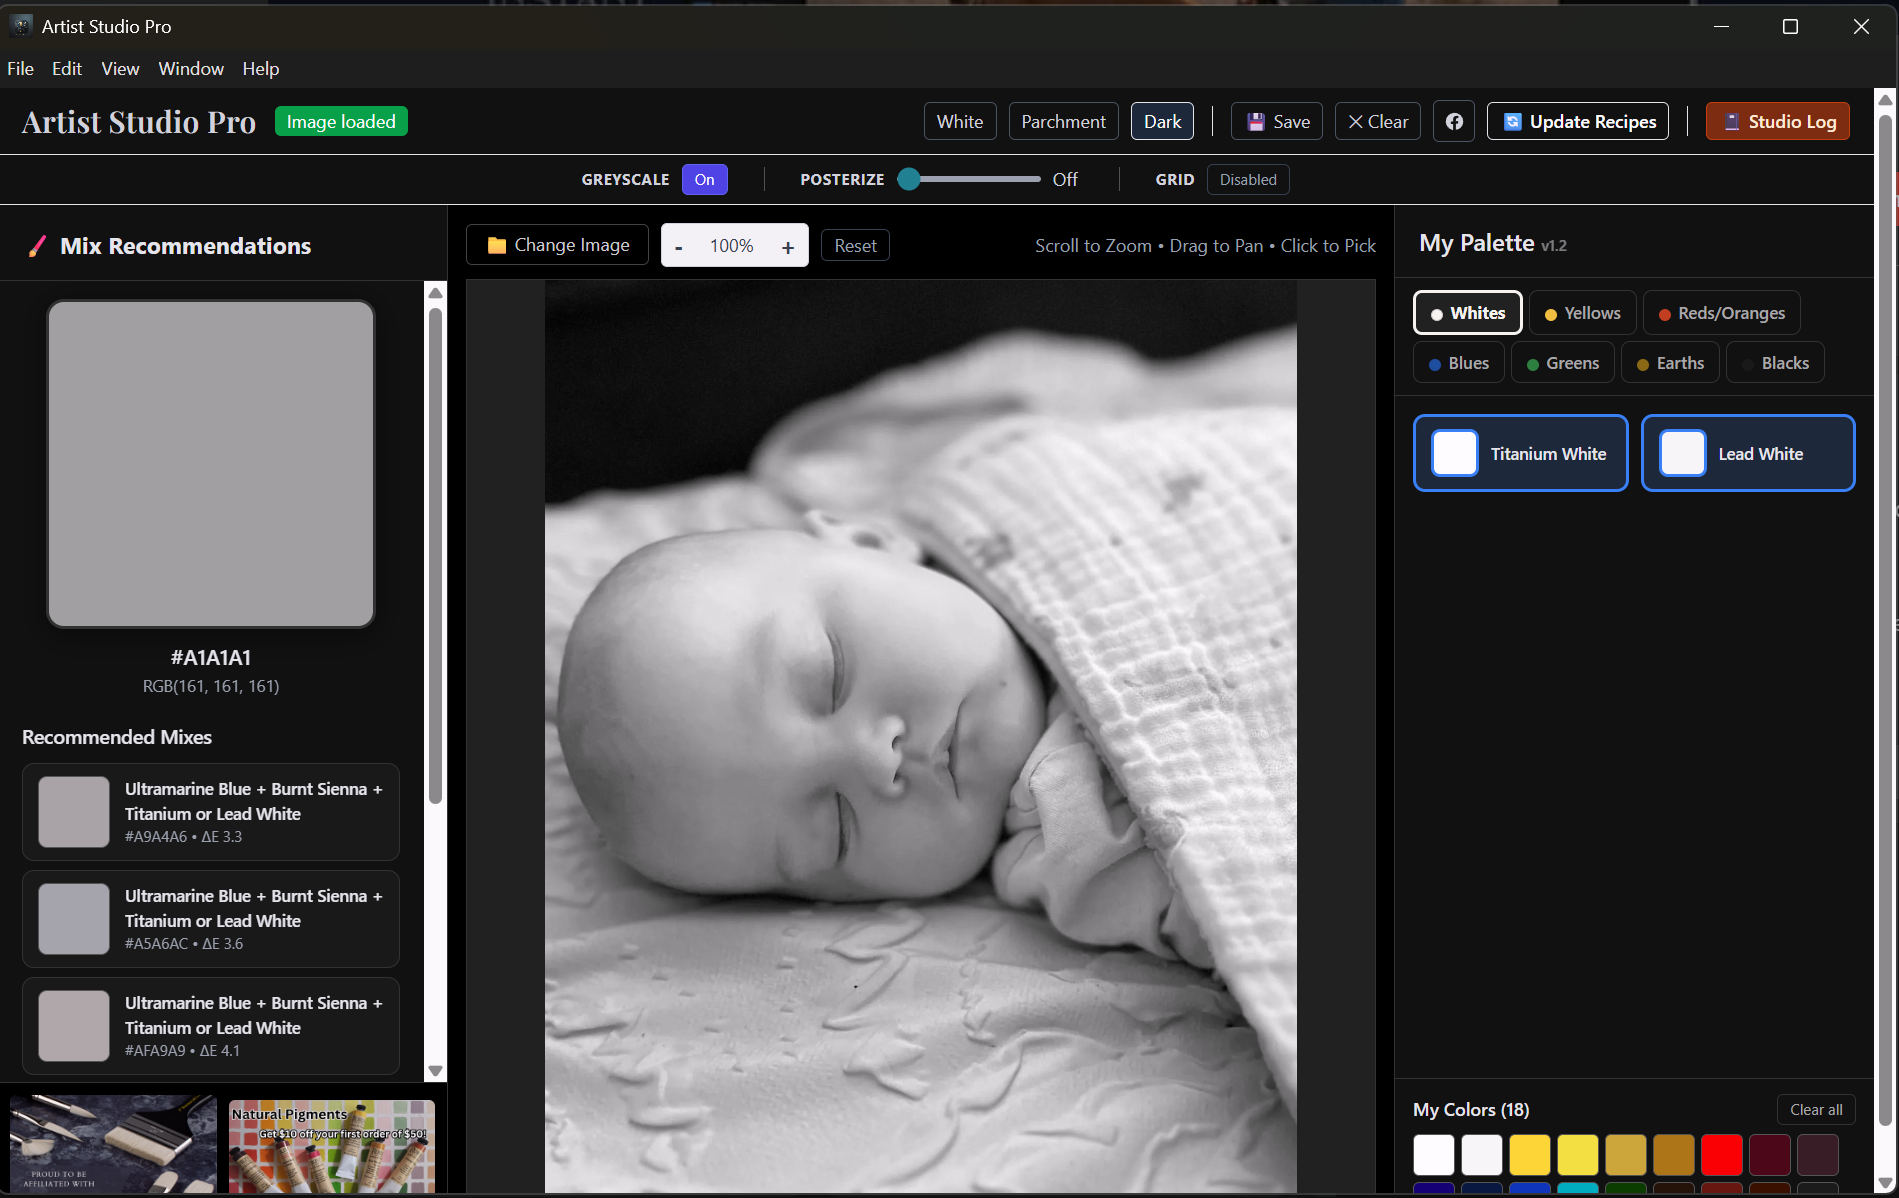Select the Greens palette category

(x=1562, y=363)
